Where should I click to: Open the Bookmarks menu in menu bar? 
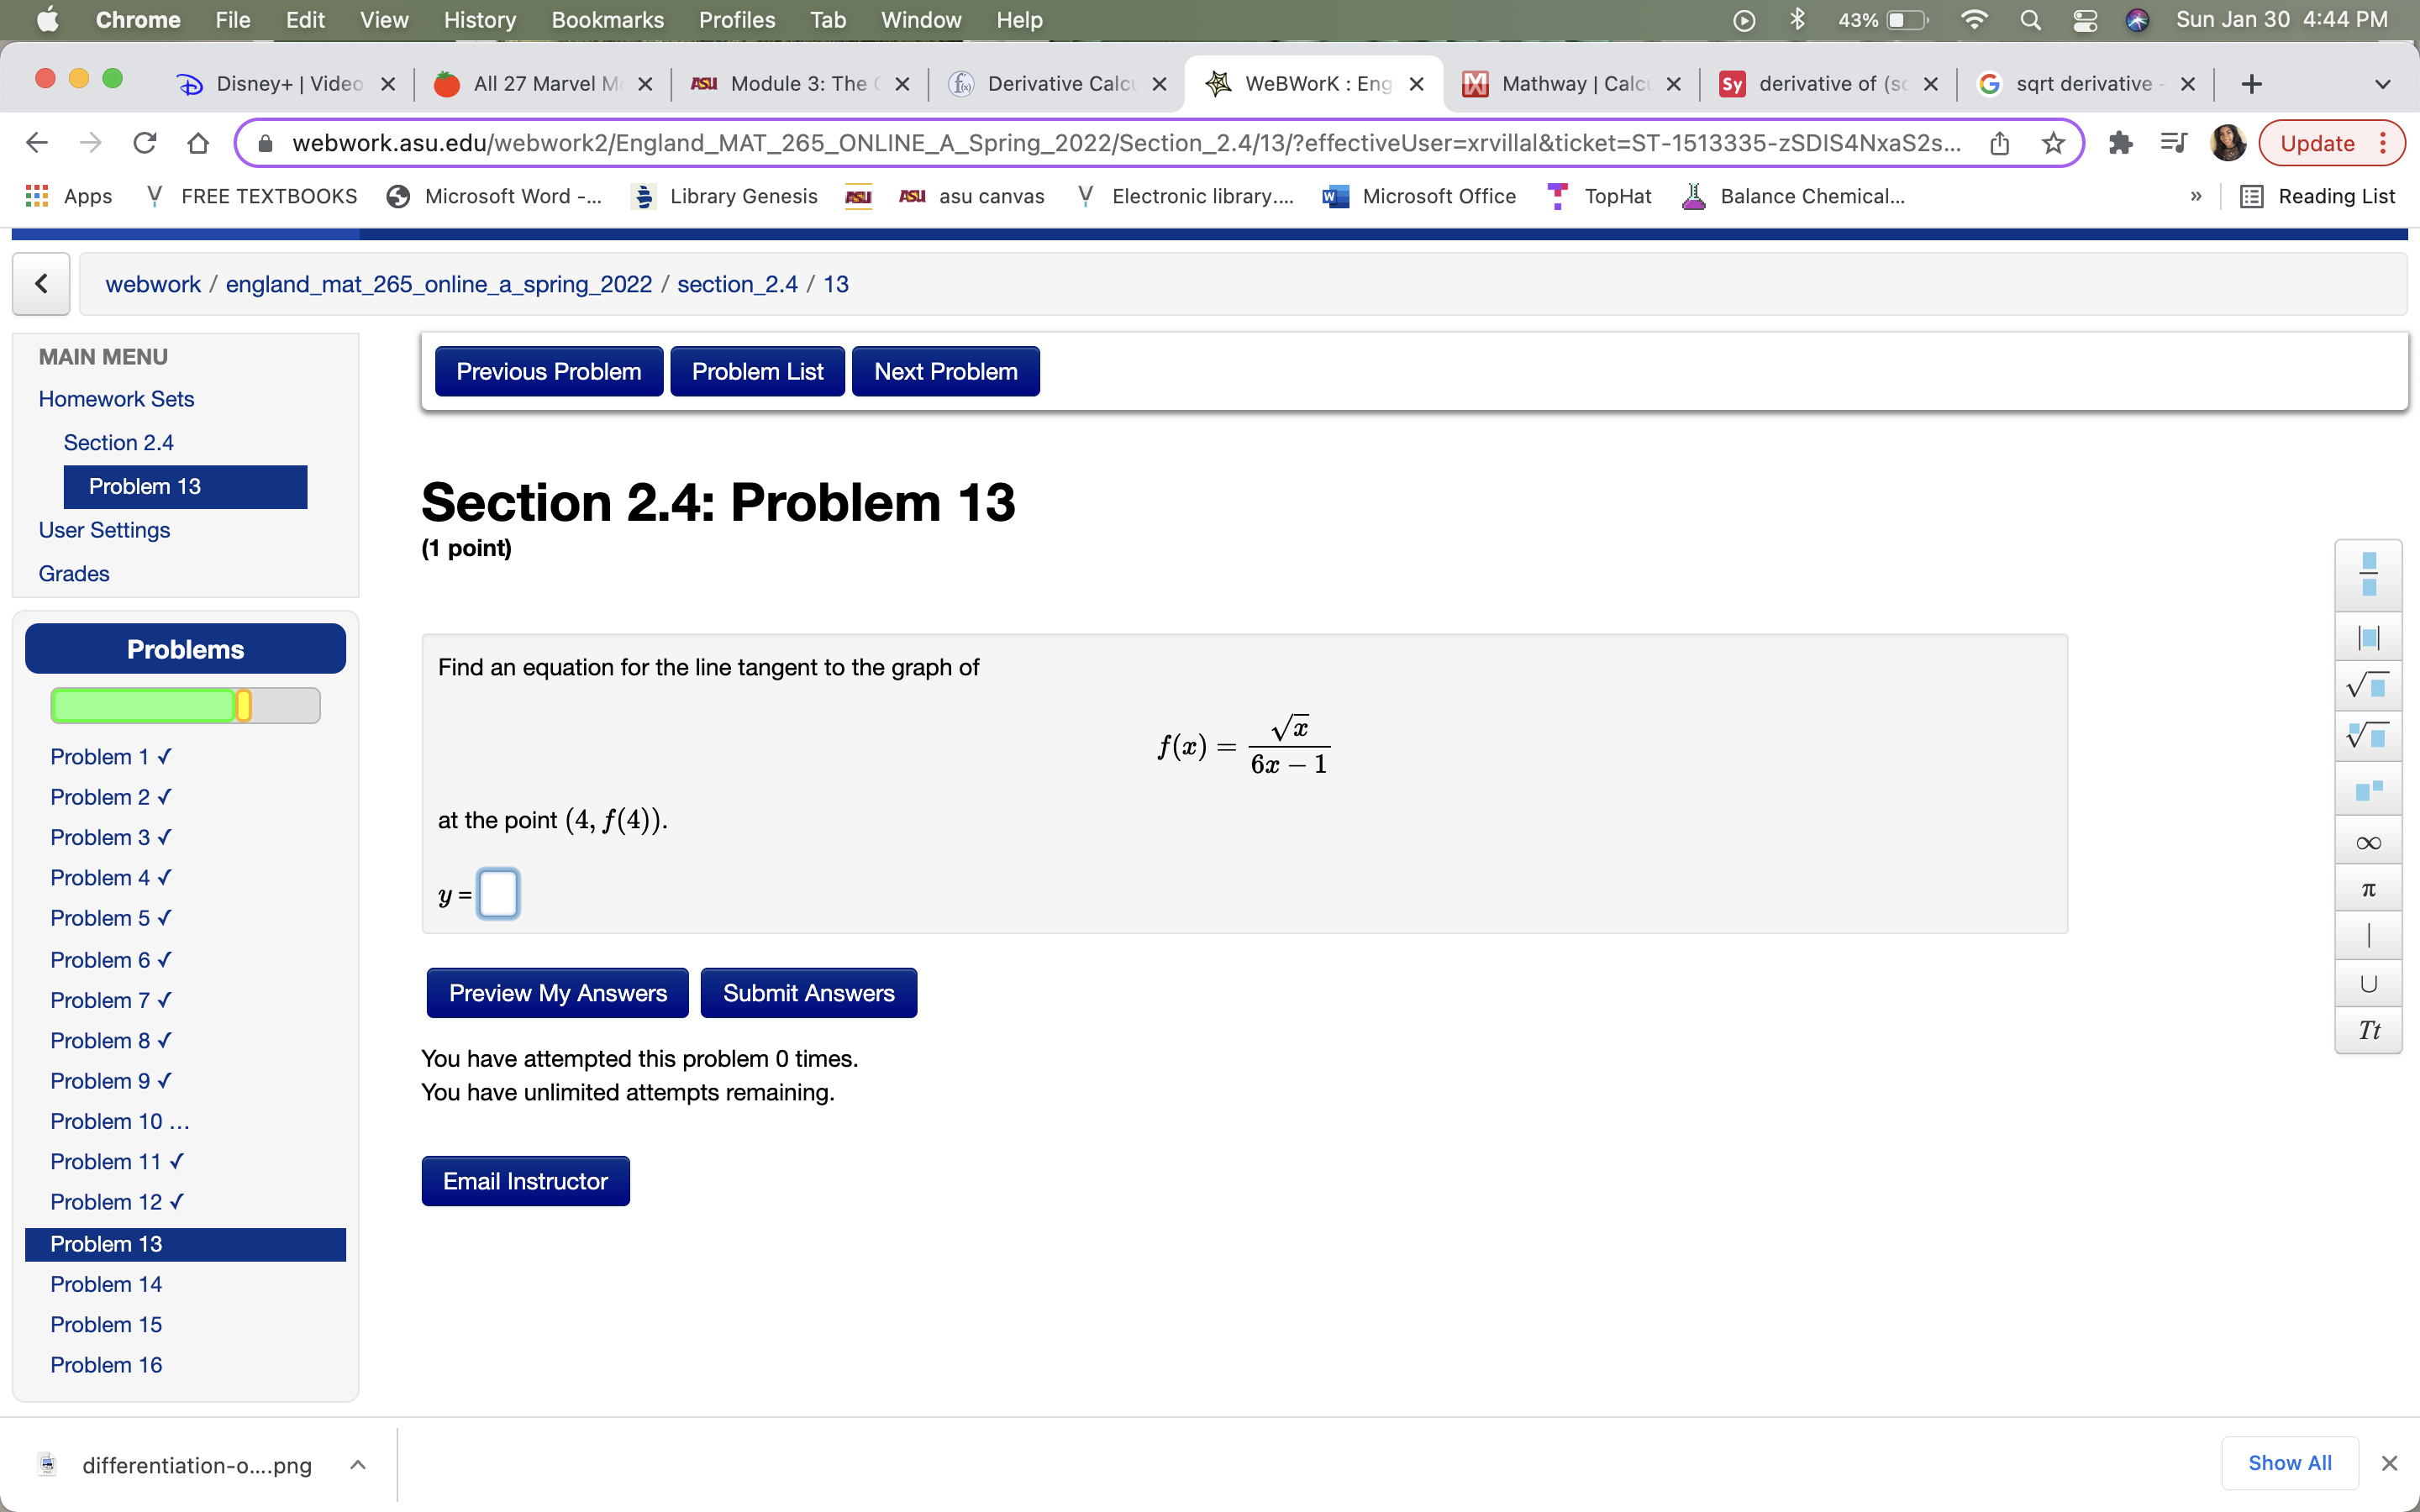(x=607, y=20)
